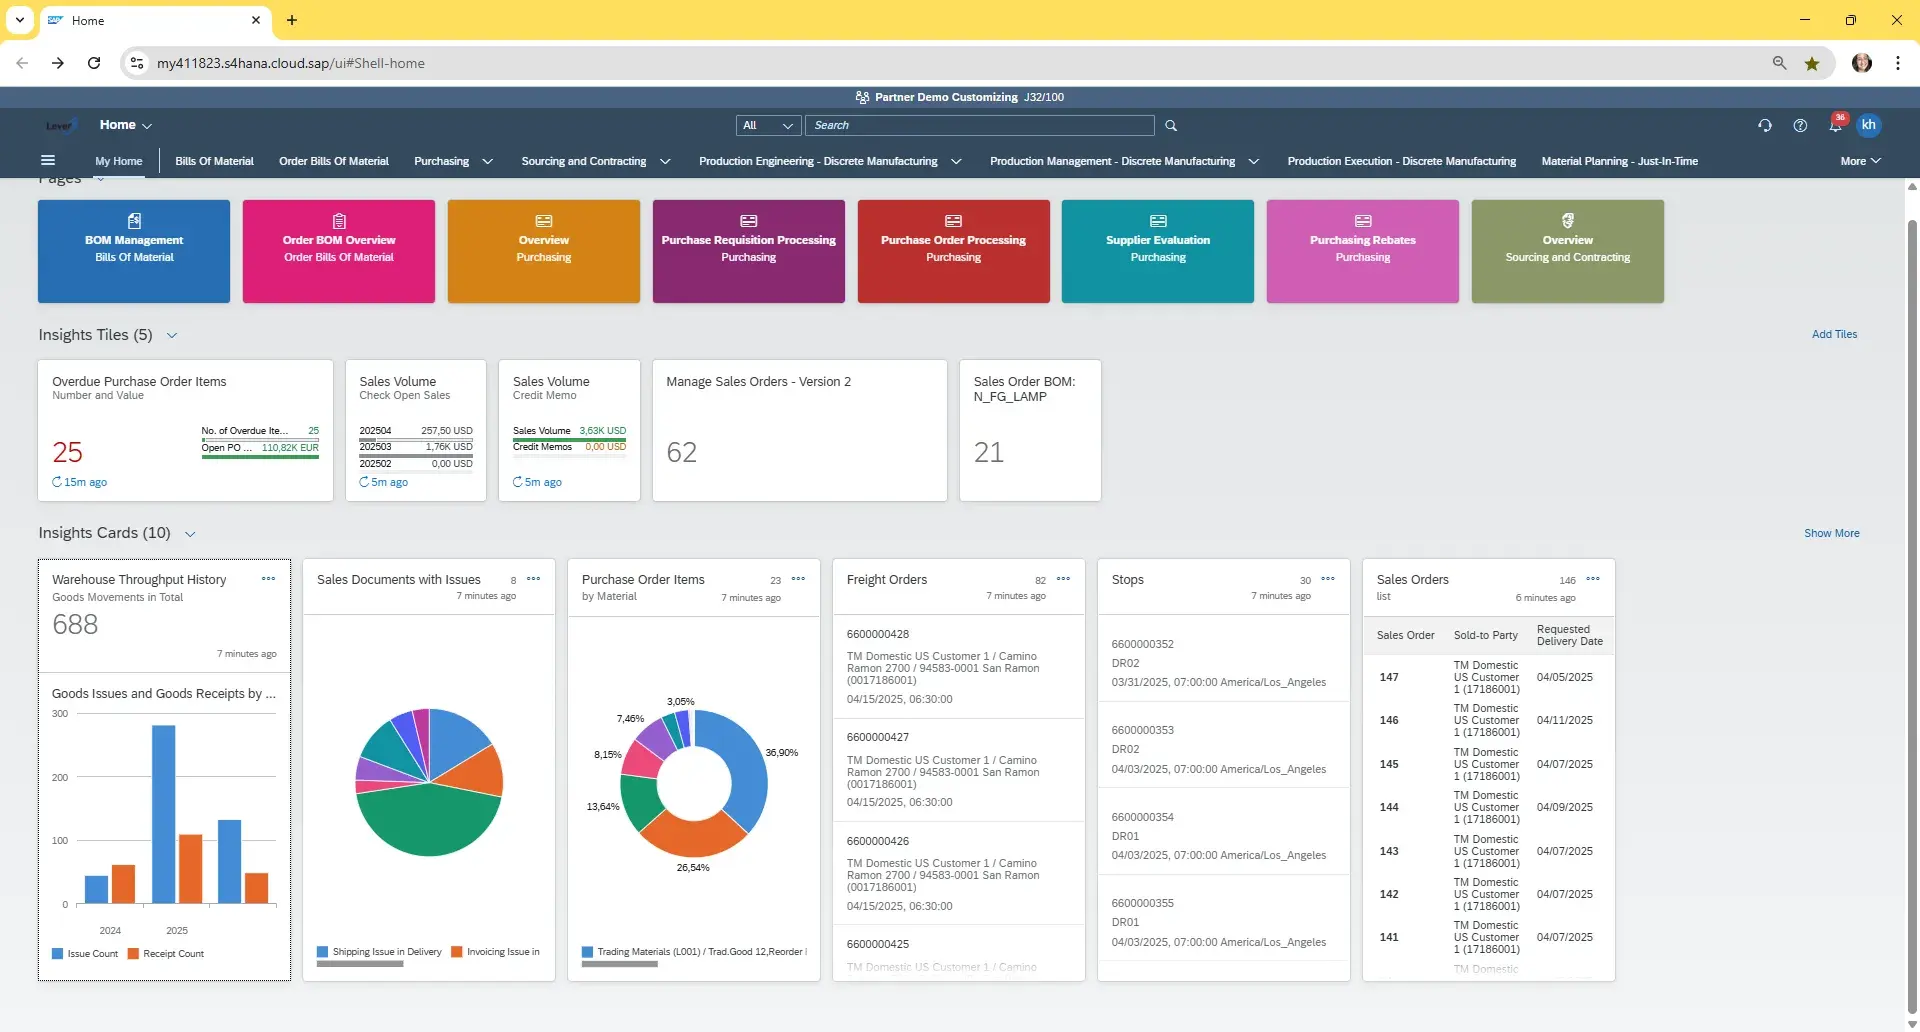1920x1032 pixels.
Task: Go to Order Bills Of Material tab
Action: point(334,161)
